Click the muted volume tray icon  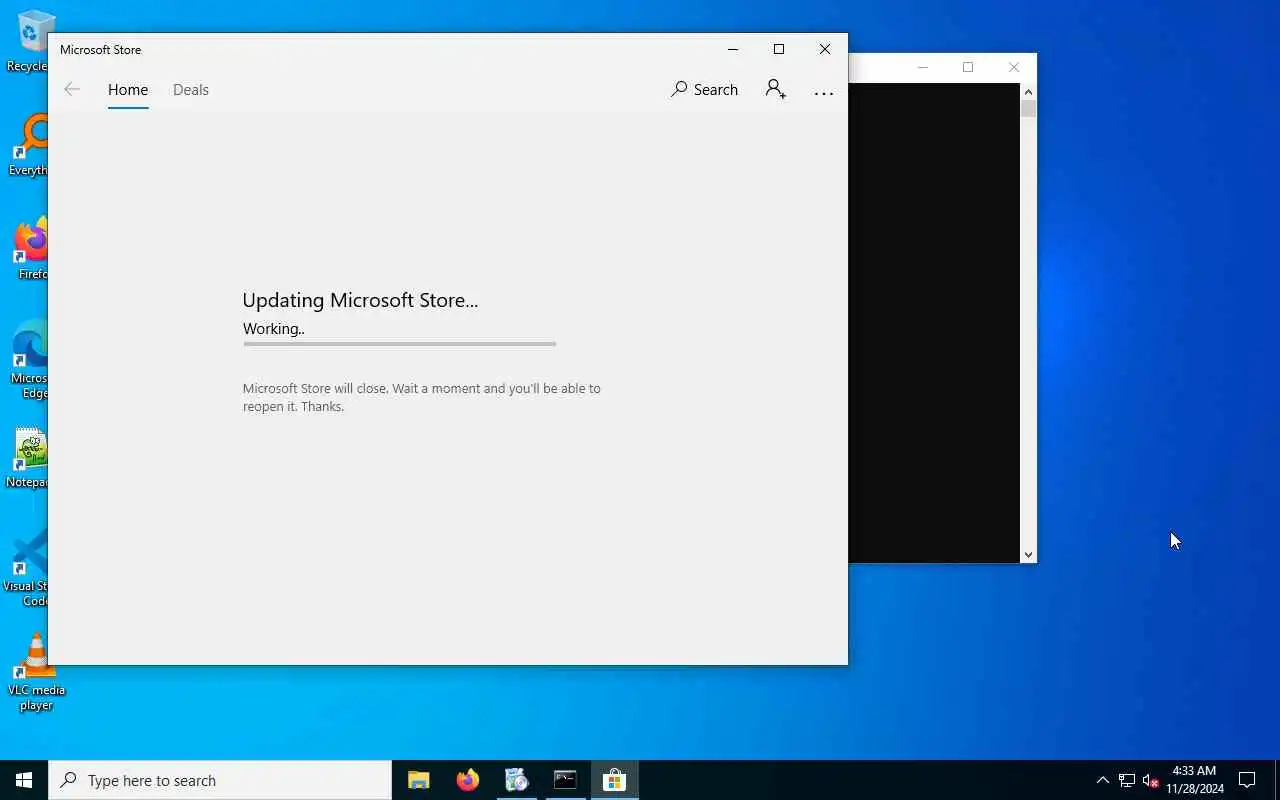[x=1150, y=780]
